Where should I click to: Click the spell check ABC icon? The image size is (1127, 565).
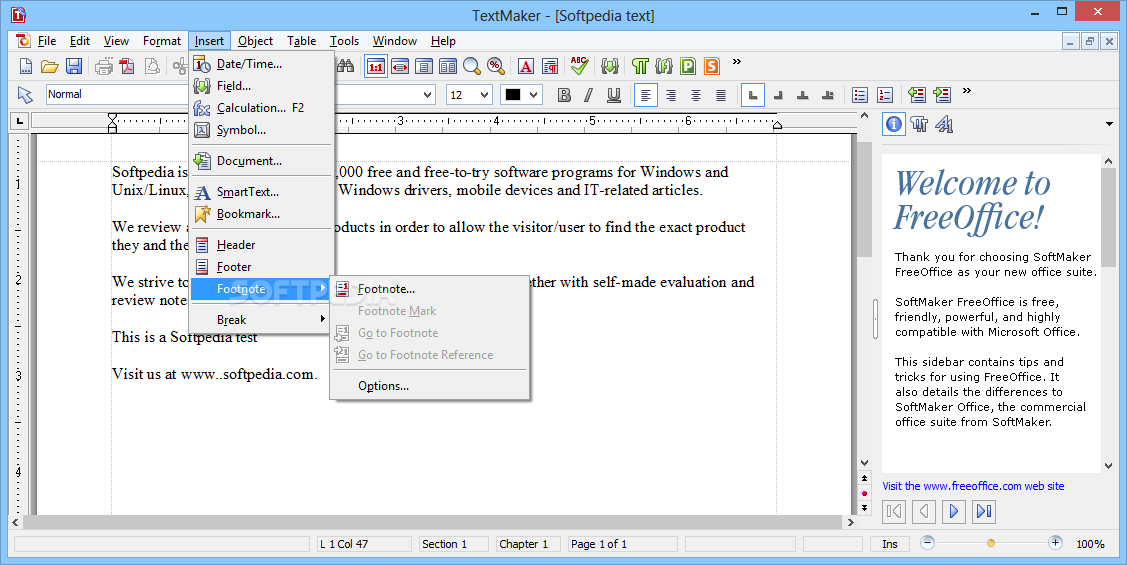click(579, 66)
